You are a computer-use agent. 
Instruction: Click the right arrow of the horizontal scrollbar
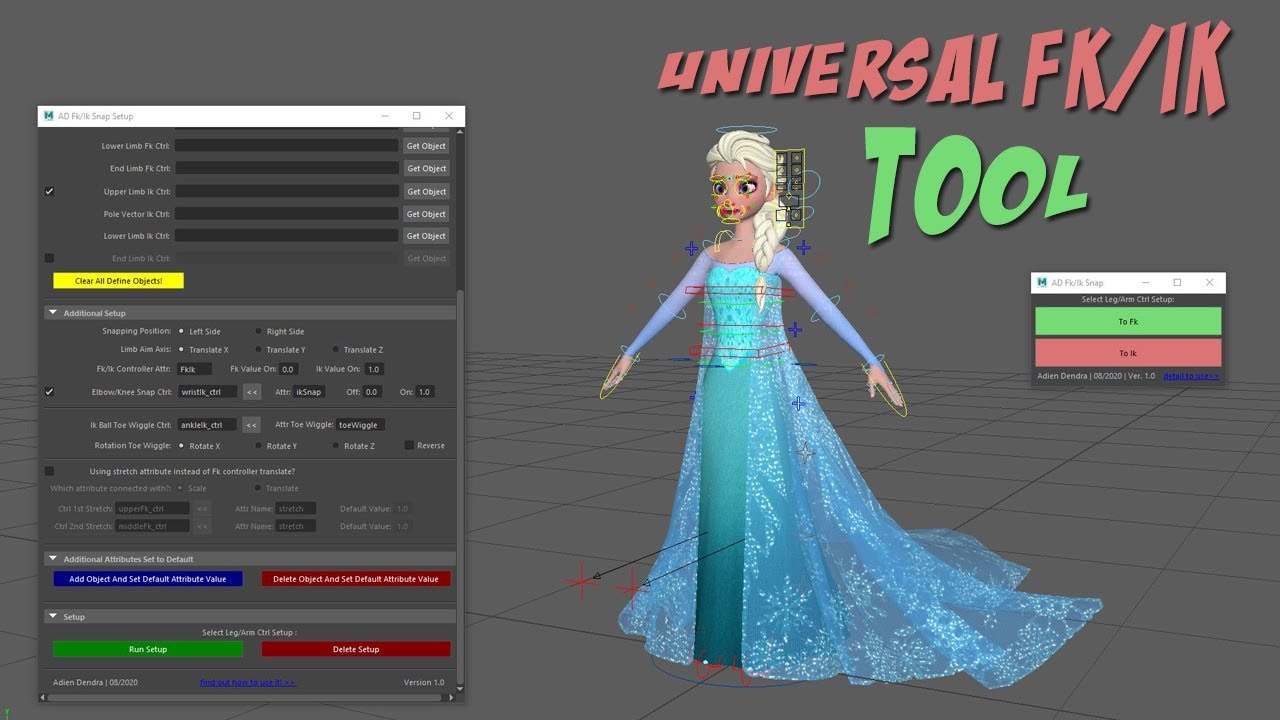point(452,697)
